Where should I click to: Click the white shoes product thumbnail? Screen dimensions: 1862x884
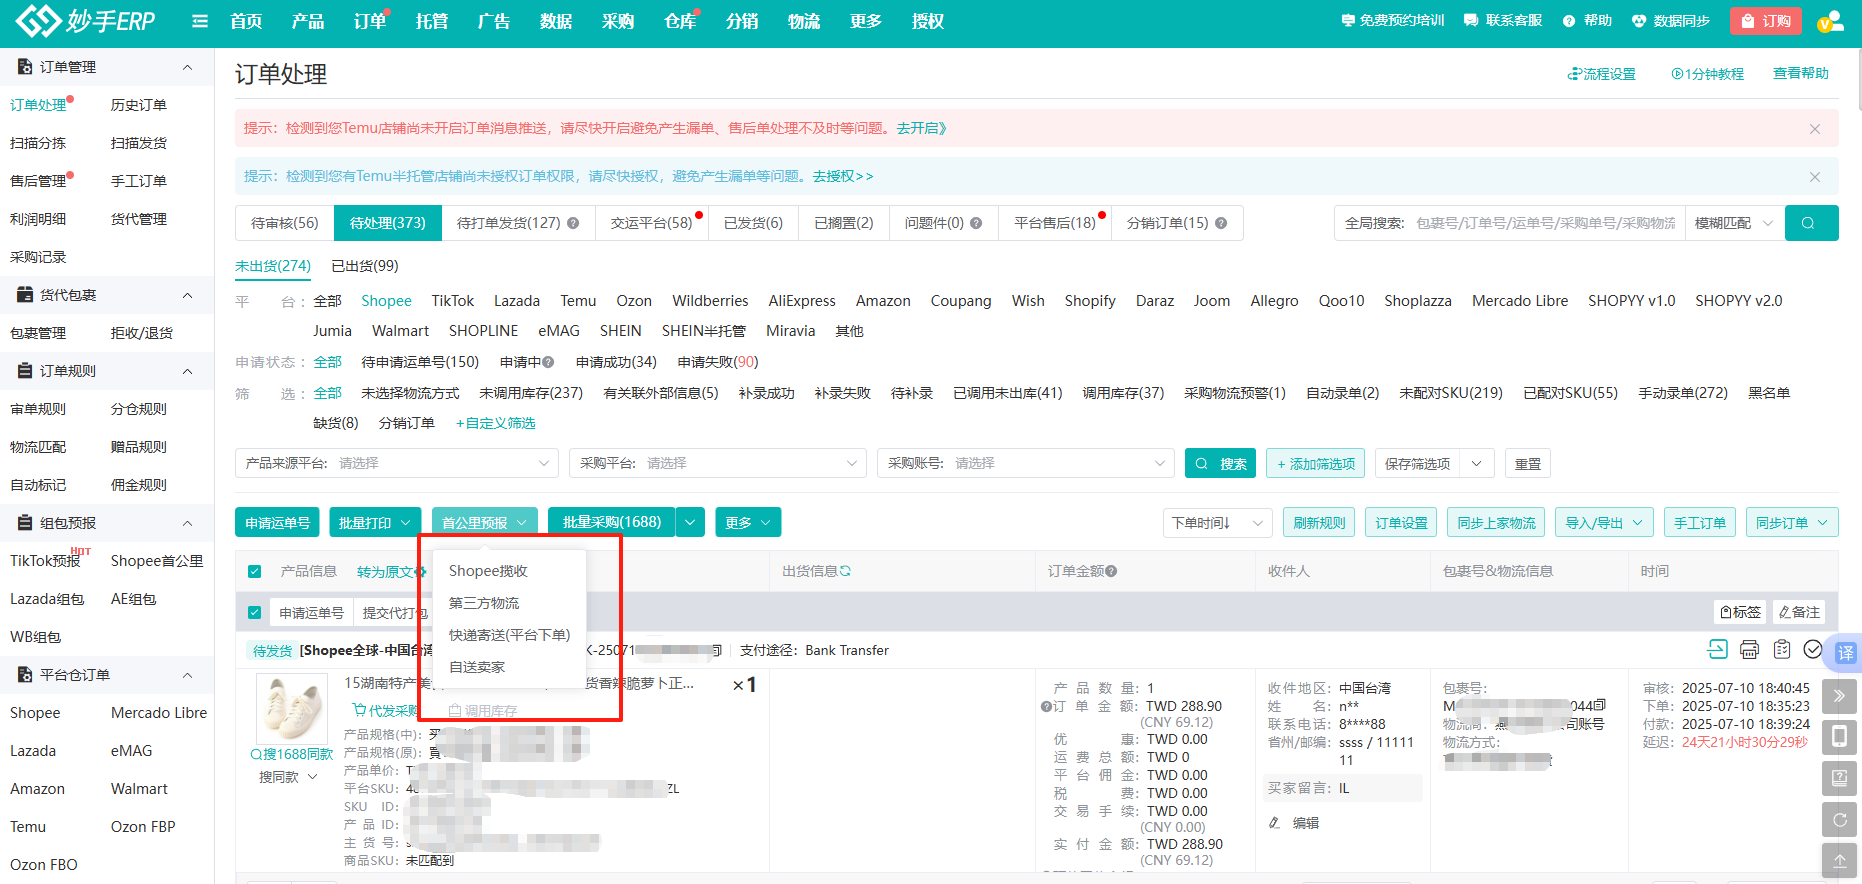point(292,708)
